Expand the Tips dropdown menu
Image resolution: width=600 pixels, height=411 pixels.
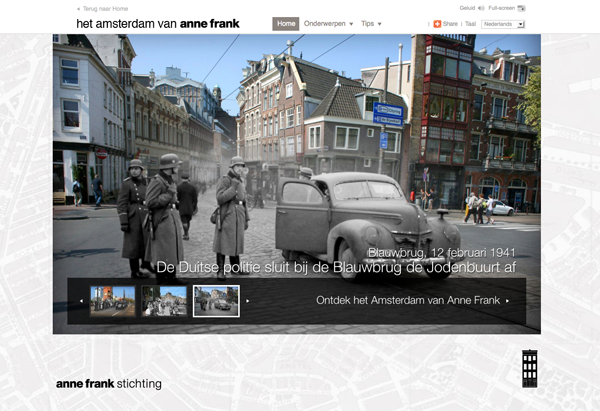371,24
